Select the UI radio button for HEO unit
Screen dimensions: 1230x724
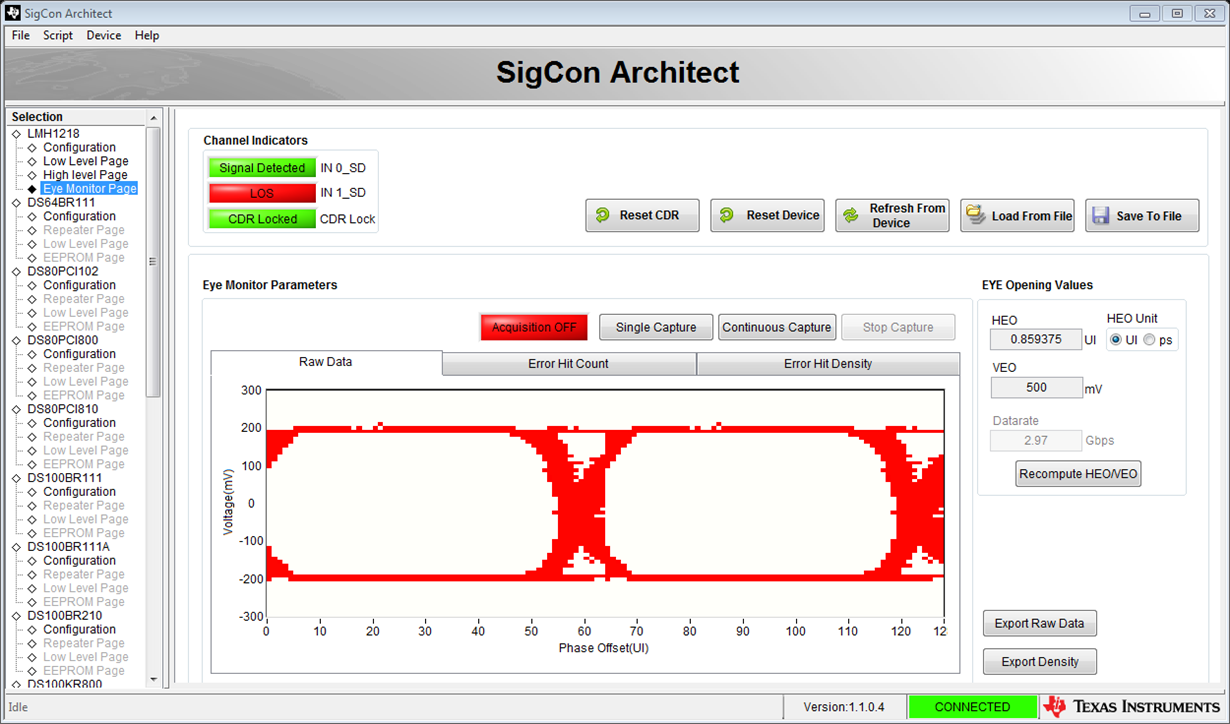click(x=1116, y=340)
